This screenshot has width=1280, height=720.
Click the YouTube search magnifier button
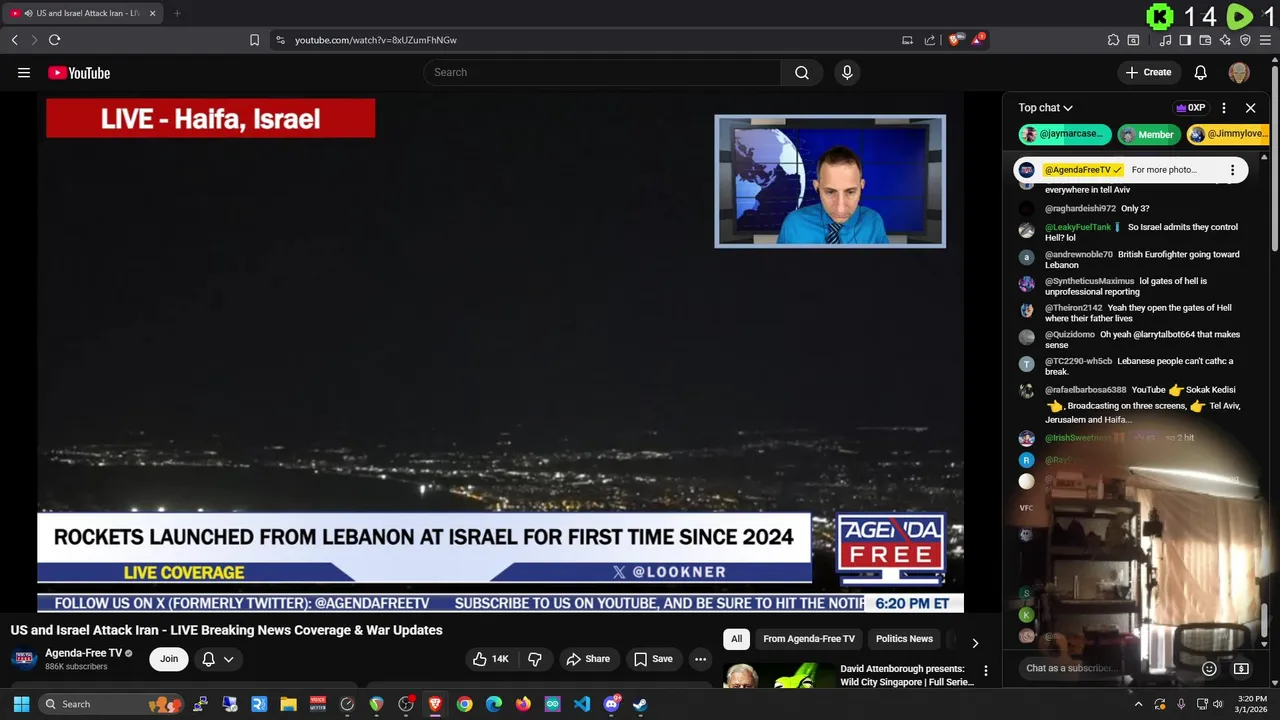pyautogui.click(x=802, y=72)
